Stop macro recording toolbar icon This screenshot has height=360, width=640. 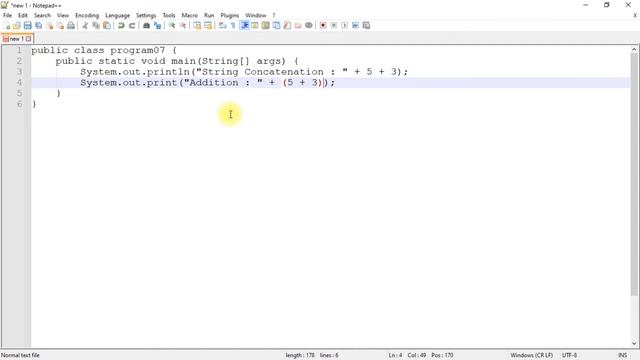coord(334,26)
